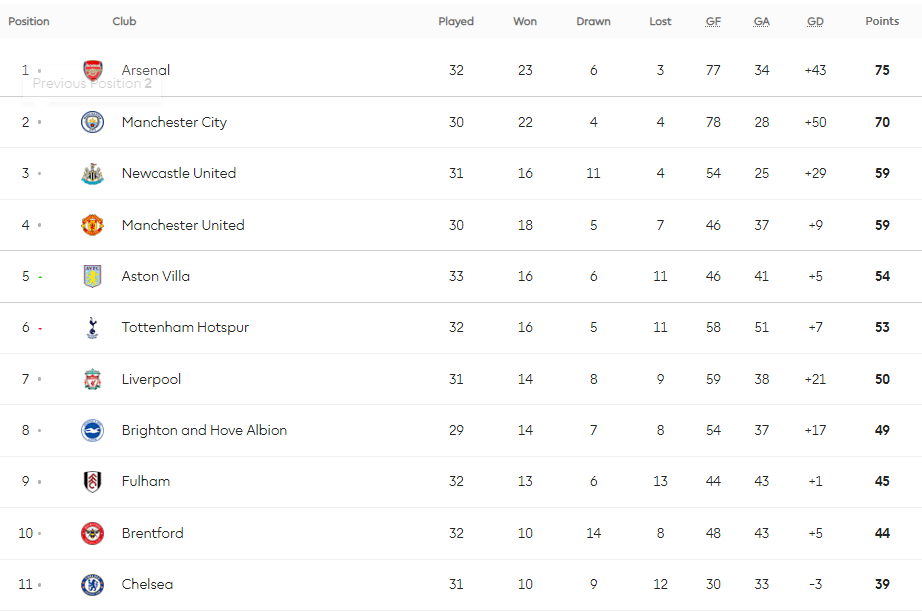Click the Arsenal club crest
The image size is (922, 611).
point(92,71)
